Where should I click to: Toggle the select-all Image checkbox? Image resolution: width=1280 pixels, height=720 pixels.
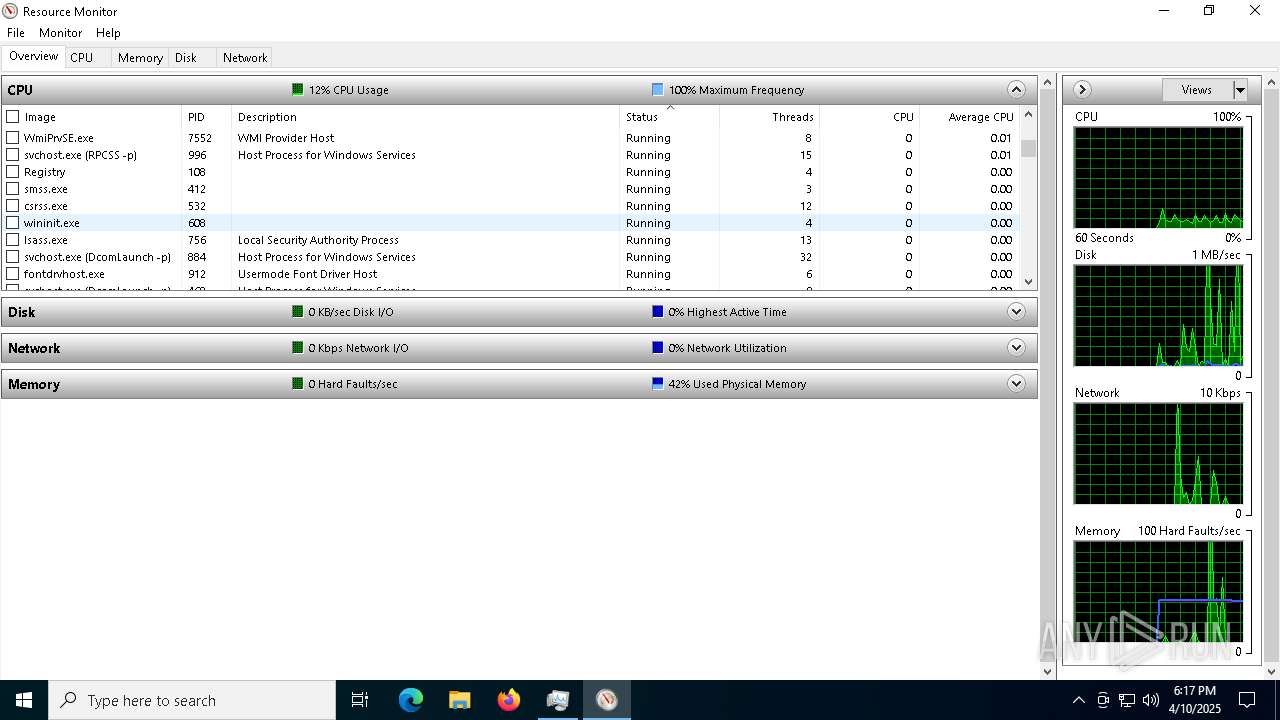(x=13, y=117)
